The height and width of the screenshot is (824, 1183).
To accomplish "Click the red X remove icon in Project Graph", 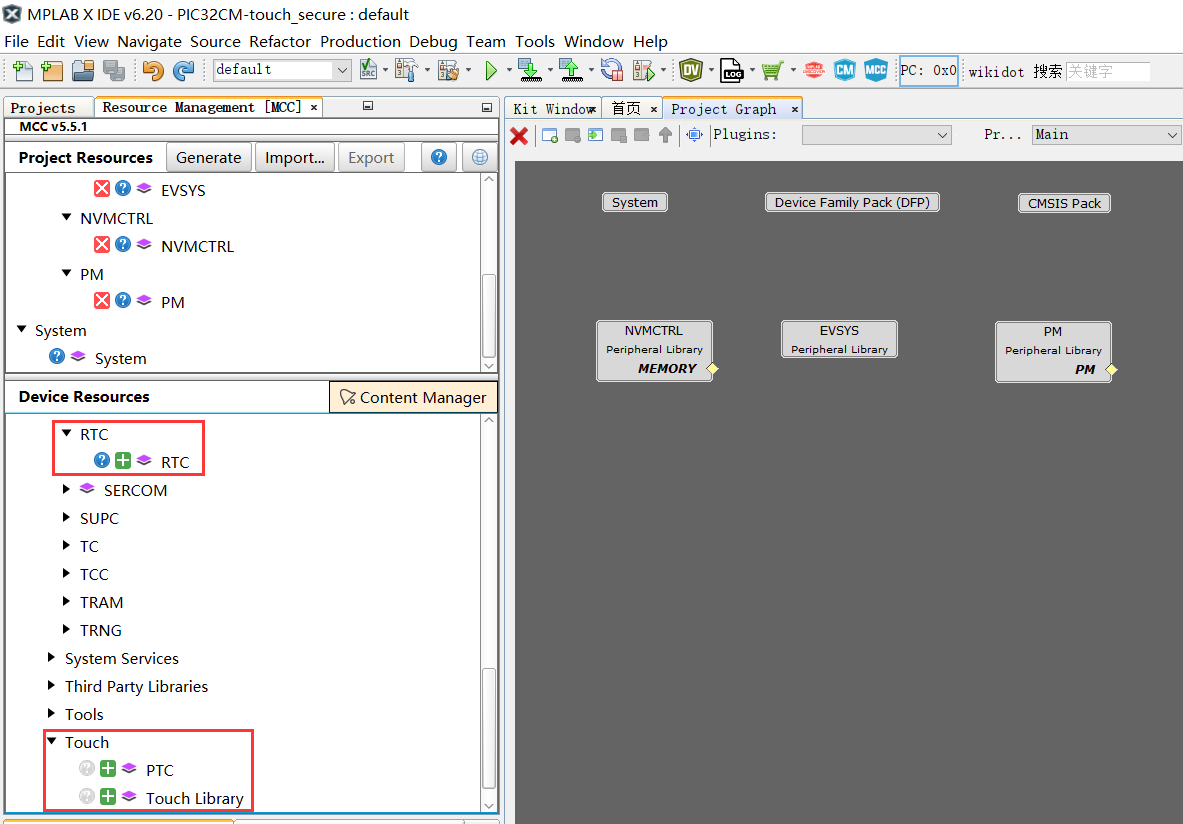I will 519,136.
